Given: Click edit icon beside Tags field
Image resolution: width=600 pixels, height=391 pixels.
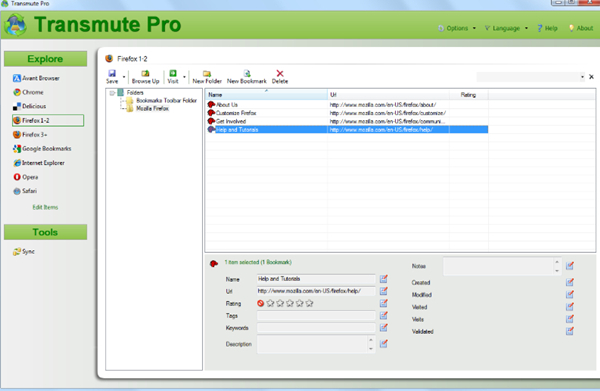Looking at the screenshot, I should 384,316.
